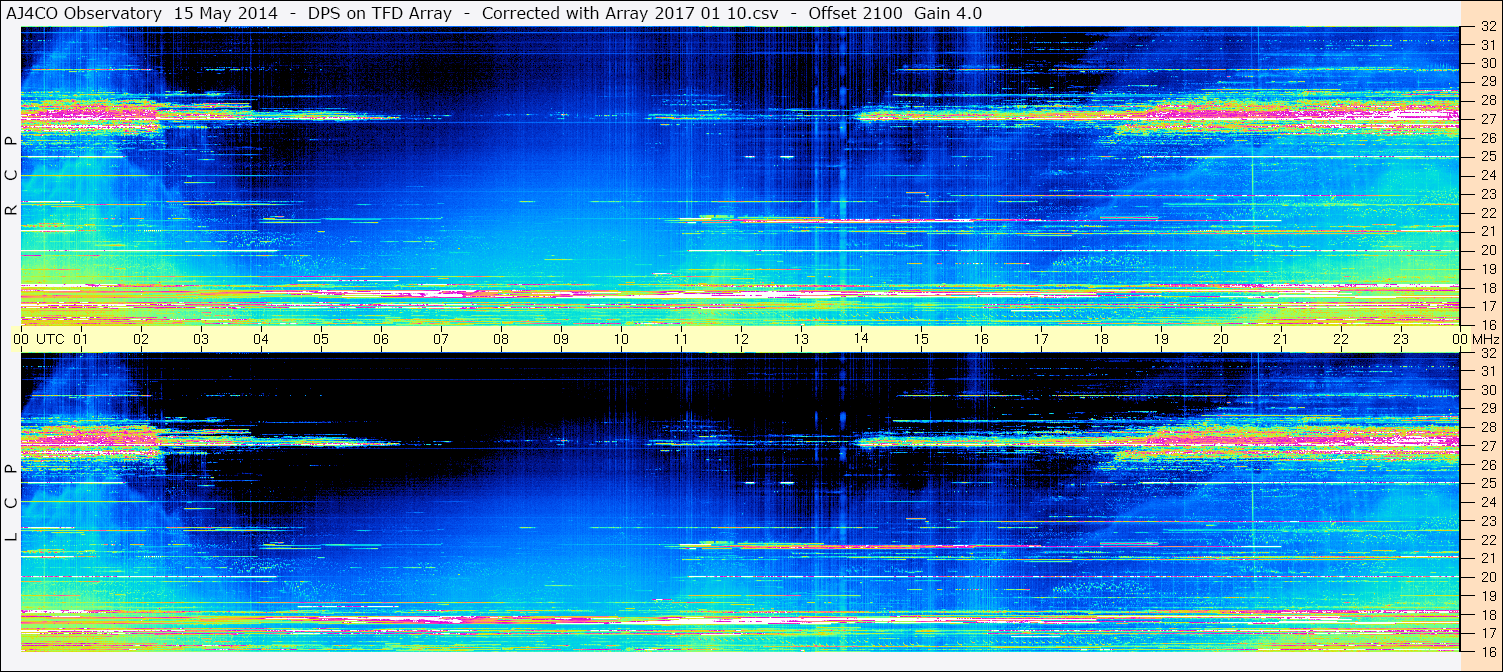1503x672 pixels.
Task: Select the 20 hour marker on the time axis
Action: 1221,339
